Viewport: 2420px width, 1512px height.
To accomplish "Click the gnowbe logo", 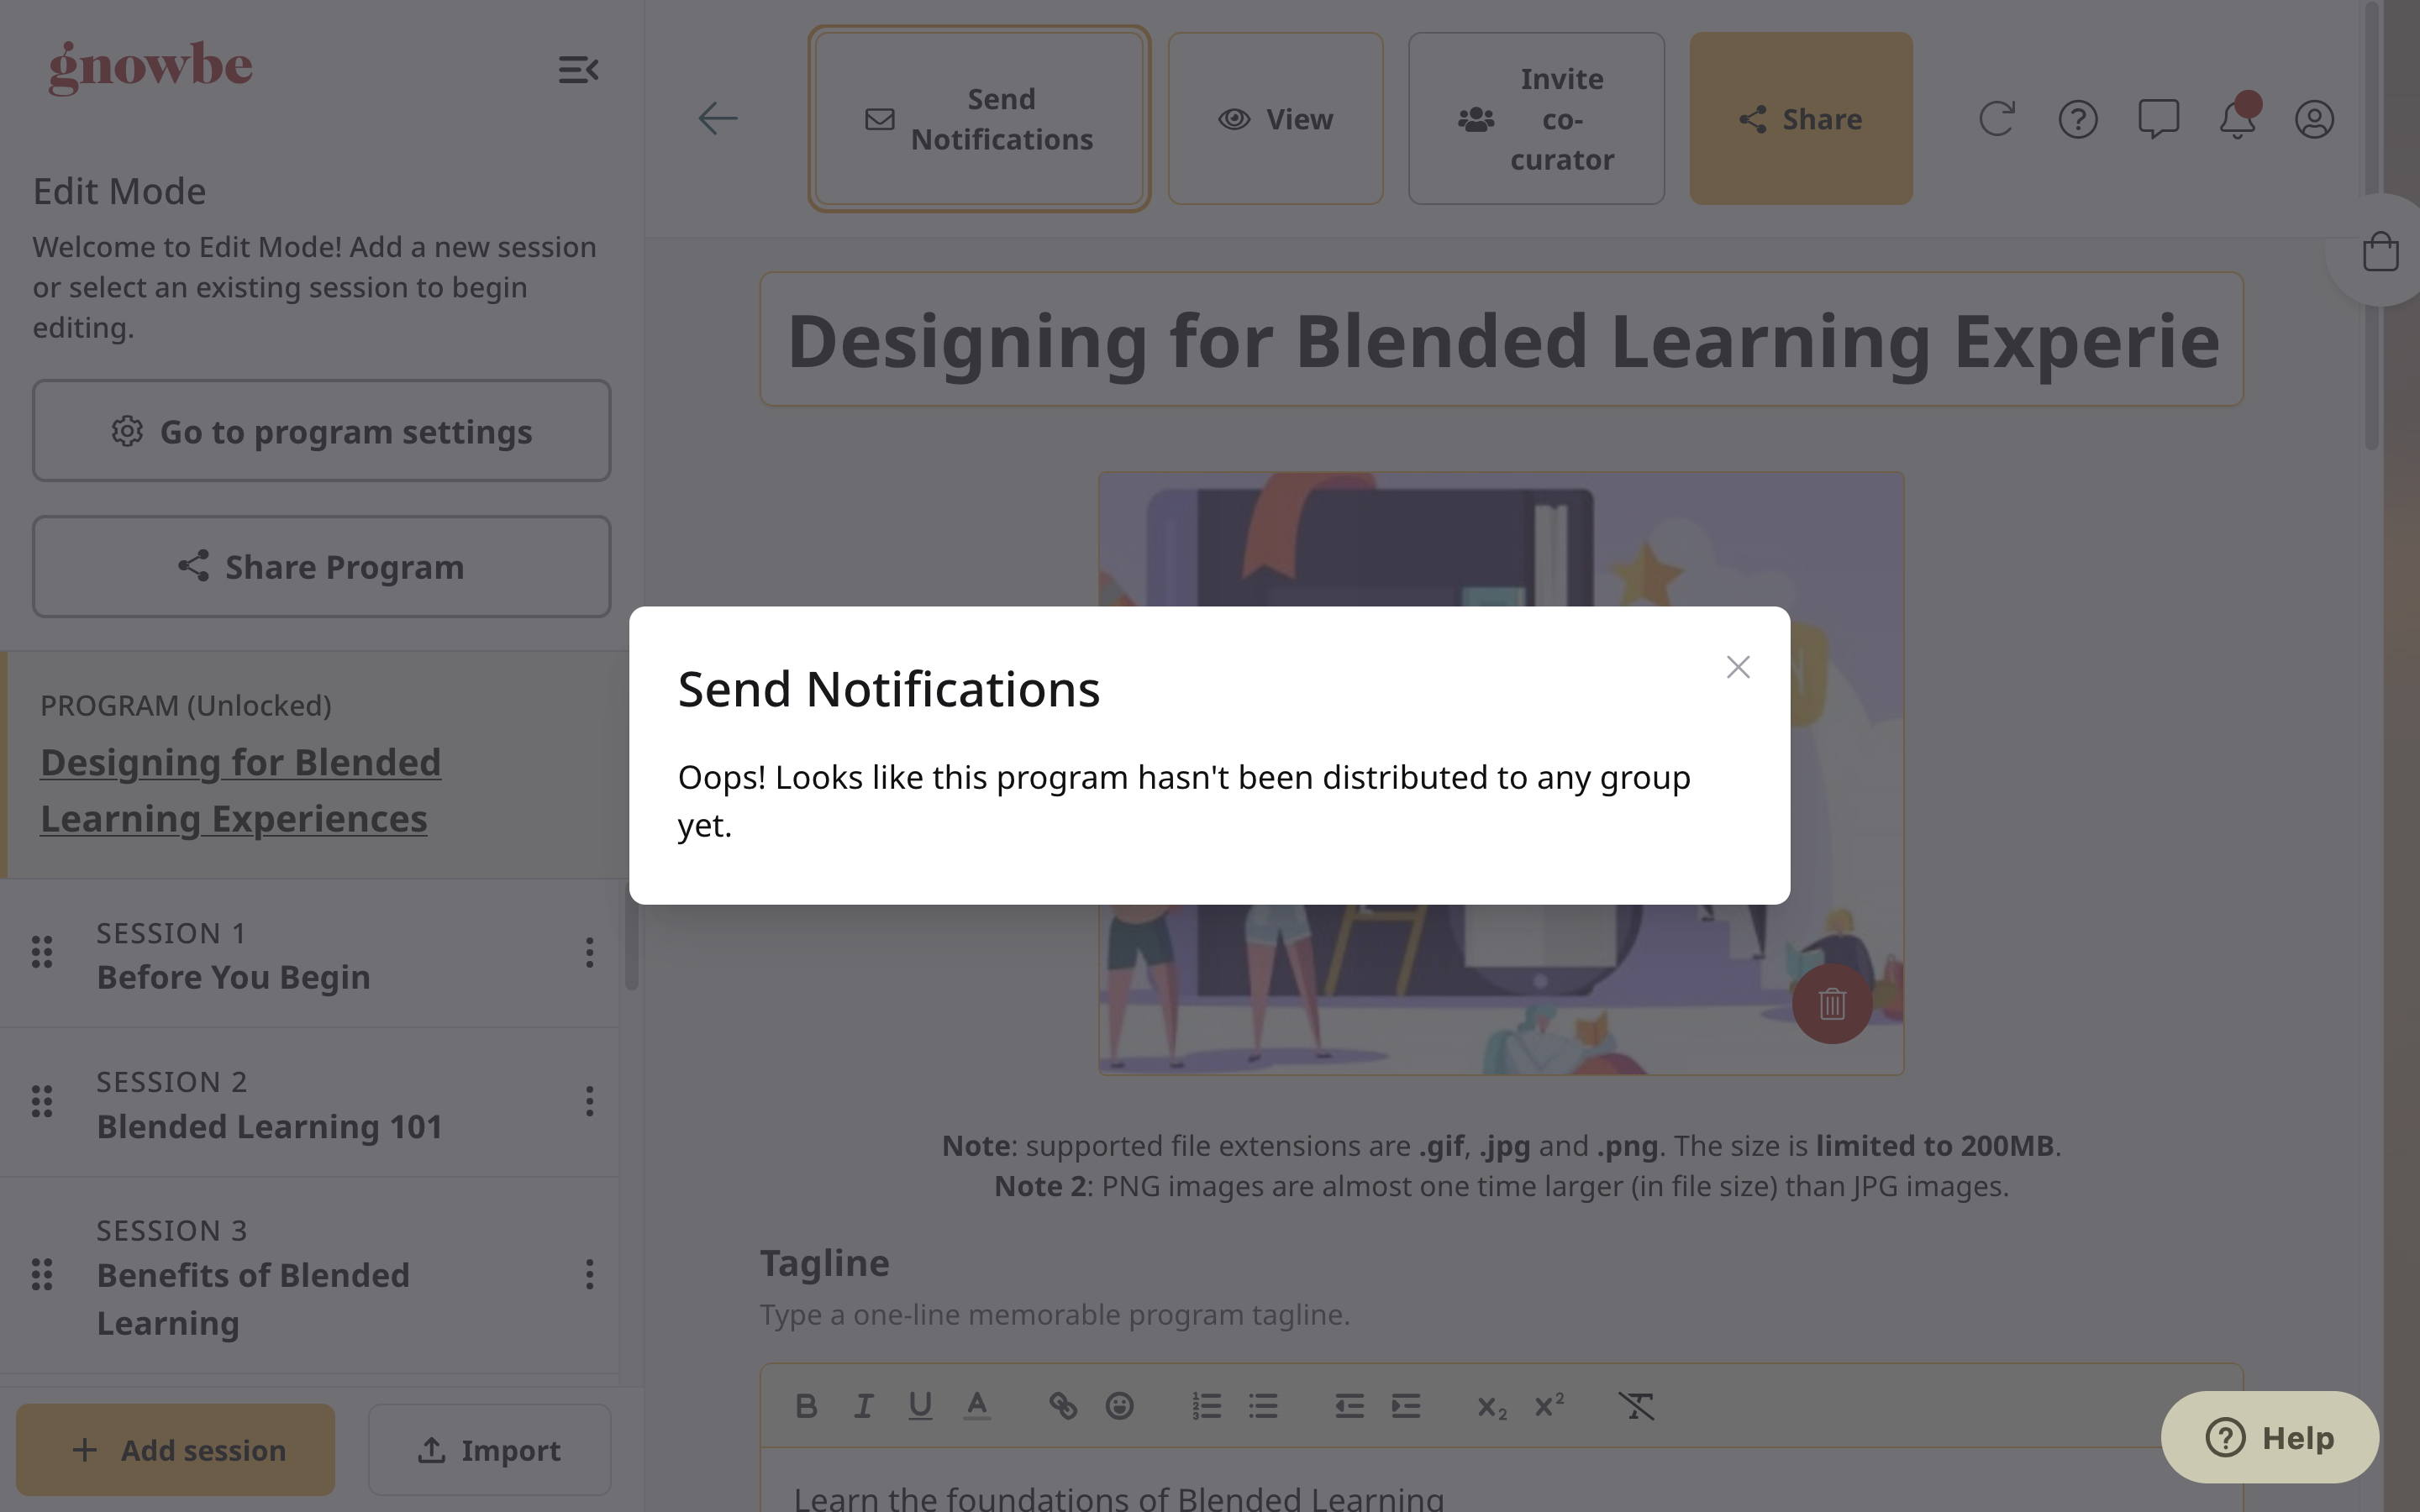I will [x=151, y=67].
